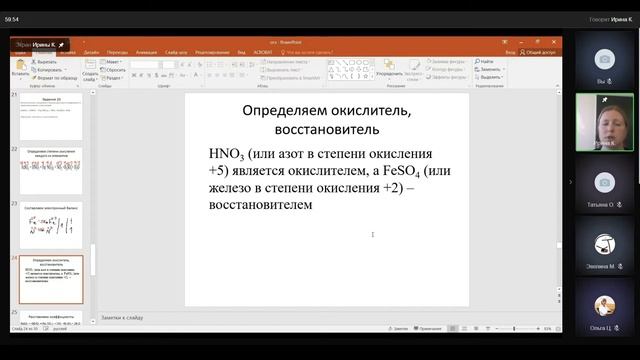Open font size combo box
The image size is (640, 360).
(x=168, y=65)
